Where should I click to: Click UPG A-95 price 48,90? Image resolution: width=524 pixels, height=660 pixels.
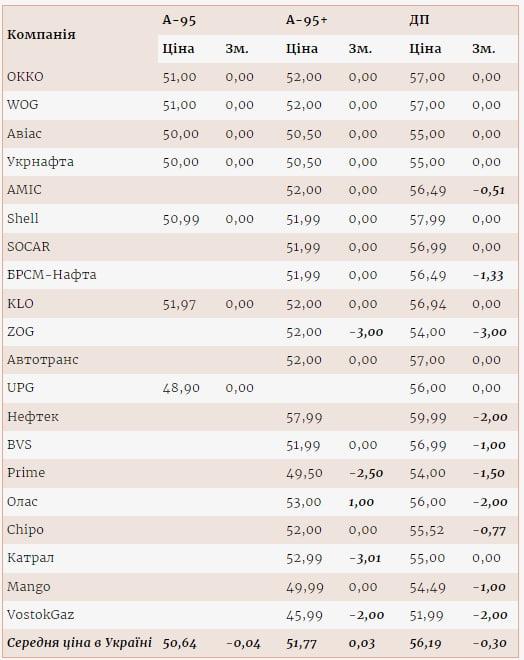click(x=181, y=388)
